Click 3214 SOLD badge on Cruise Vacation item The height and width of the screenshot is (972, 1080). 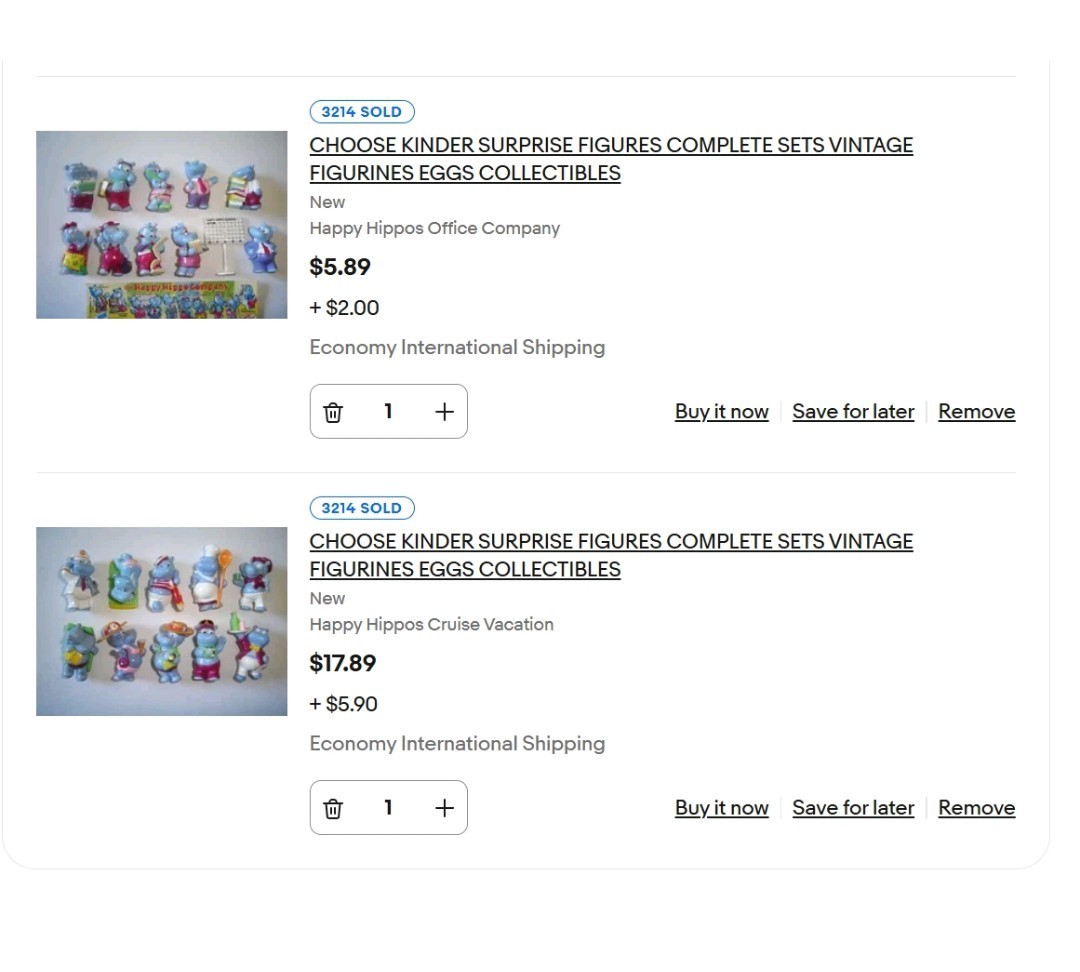(x=362, y=508)
